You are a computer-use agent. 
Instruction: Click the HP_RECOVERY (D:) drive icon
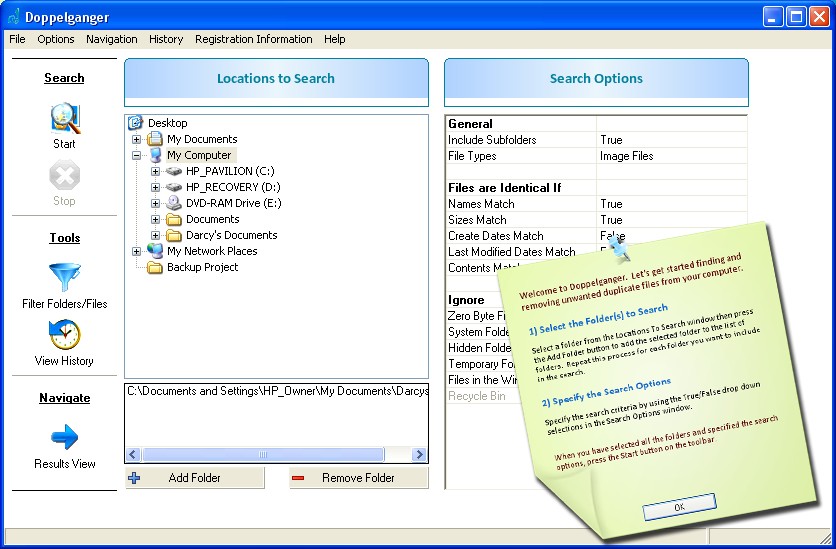point(174,187)
